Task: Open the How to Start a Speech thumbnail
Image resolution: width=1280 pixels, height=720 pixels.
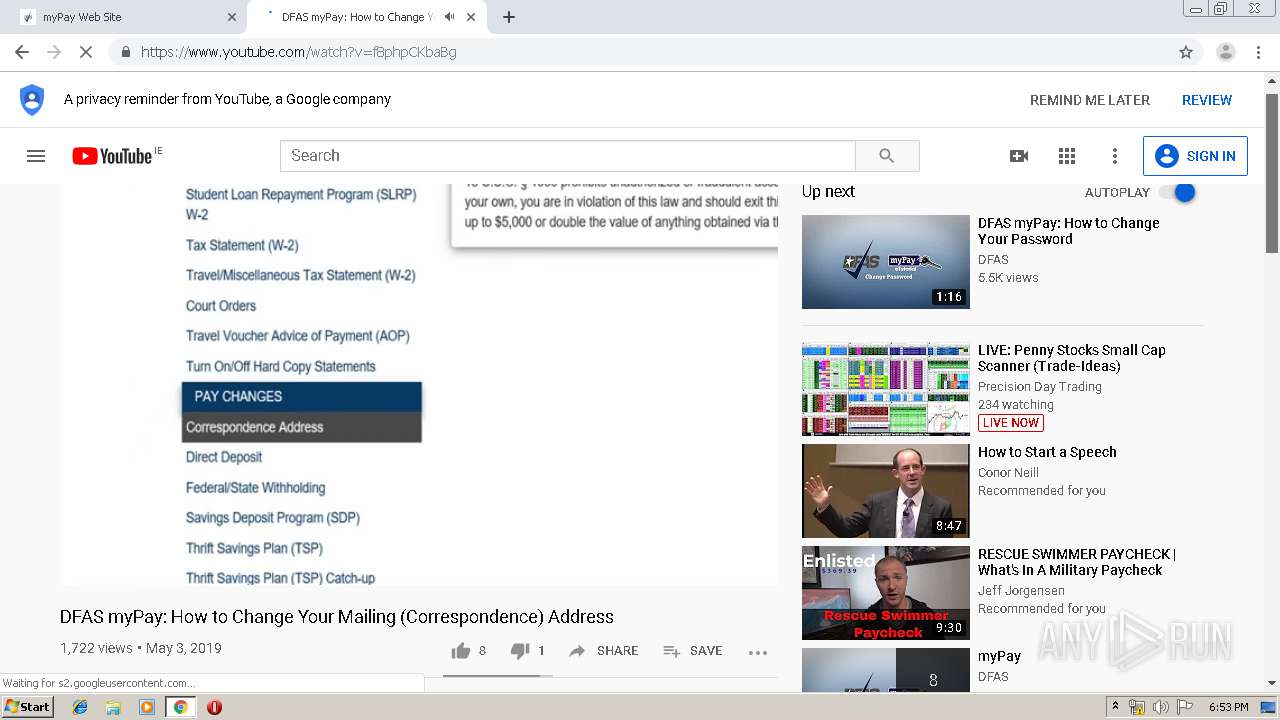Action: (x=886, y=491)
